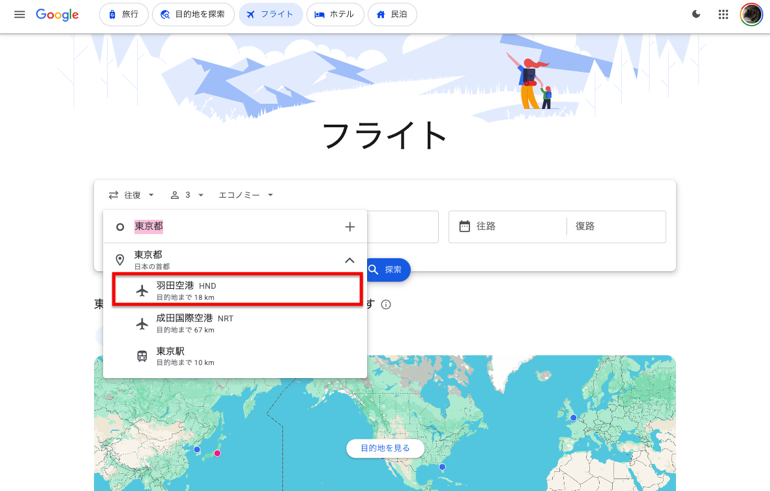This screenshot has width=770, height=491.
Task: Switch to the 民泊 tab
Action: click(x=392, y=14)
